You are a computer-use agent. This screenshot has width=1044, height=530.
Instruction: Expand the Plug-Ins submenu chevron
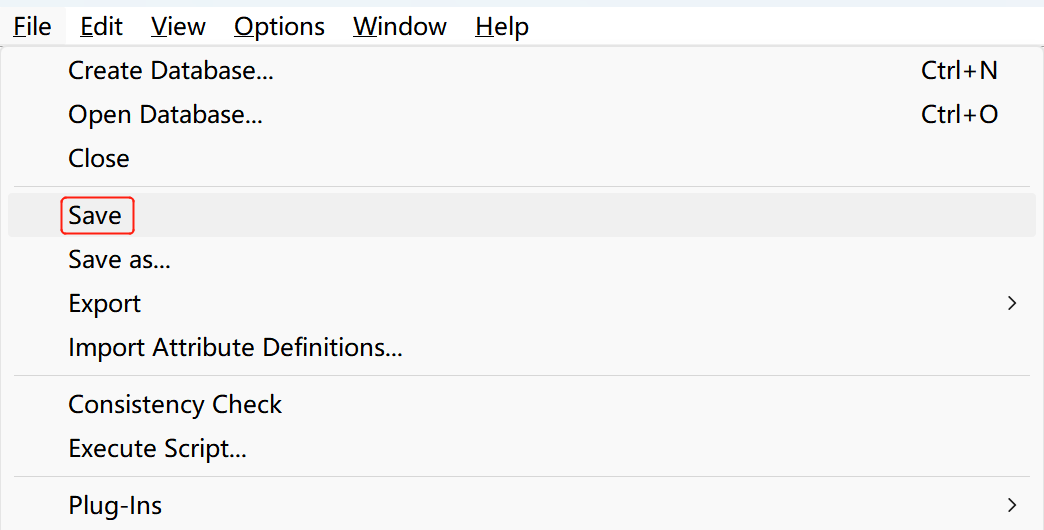[x=1012, y=505]
